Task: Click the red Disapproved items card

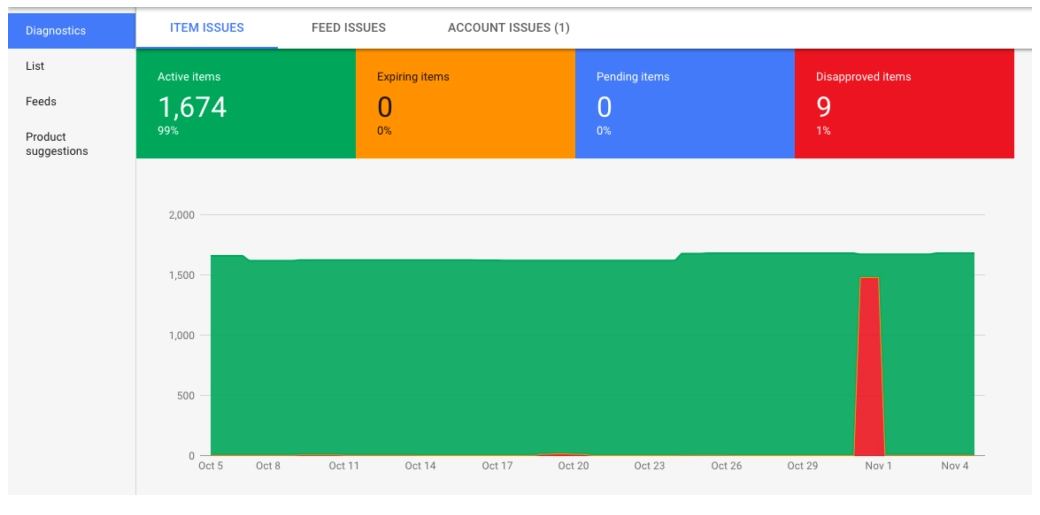Action: coord(904,104)
